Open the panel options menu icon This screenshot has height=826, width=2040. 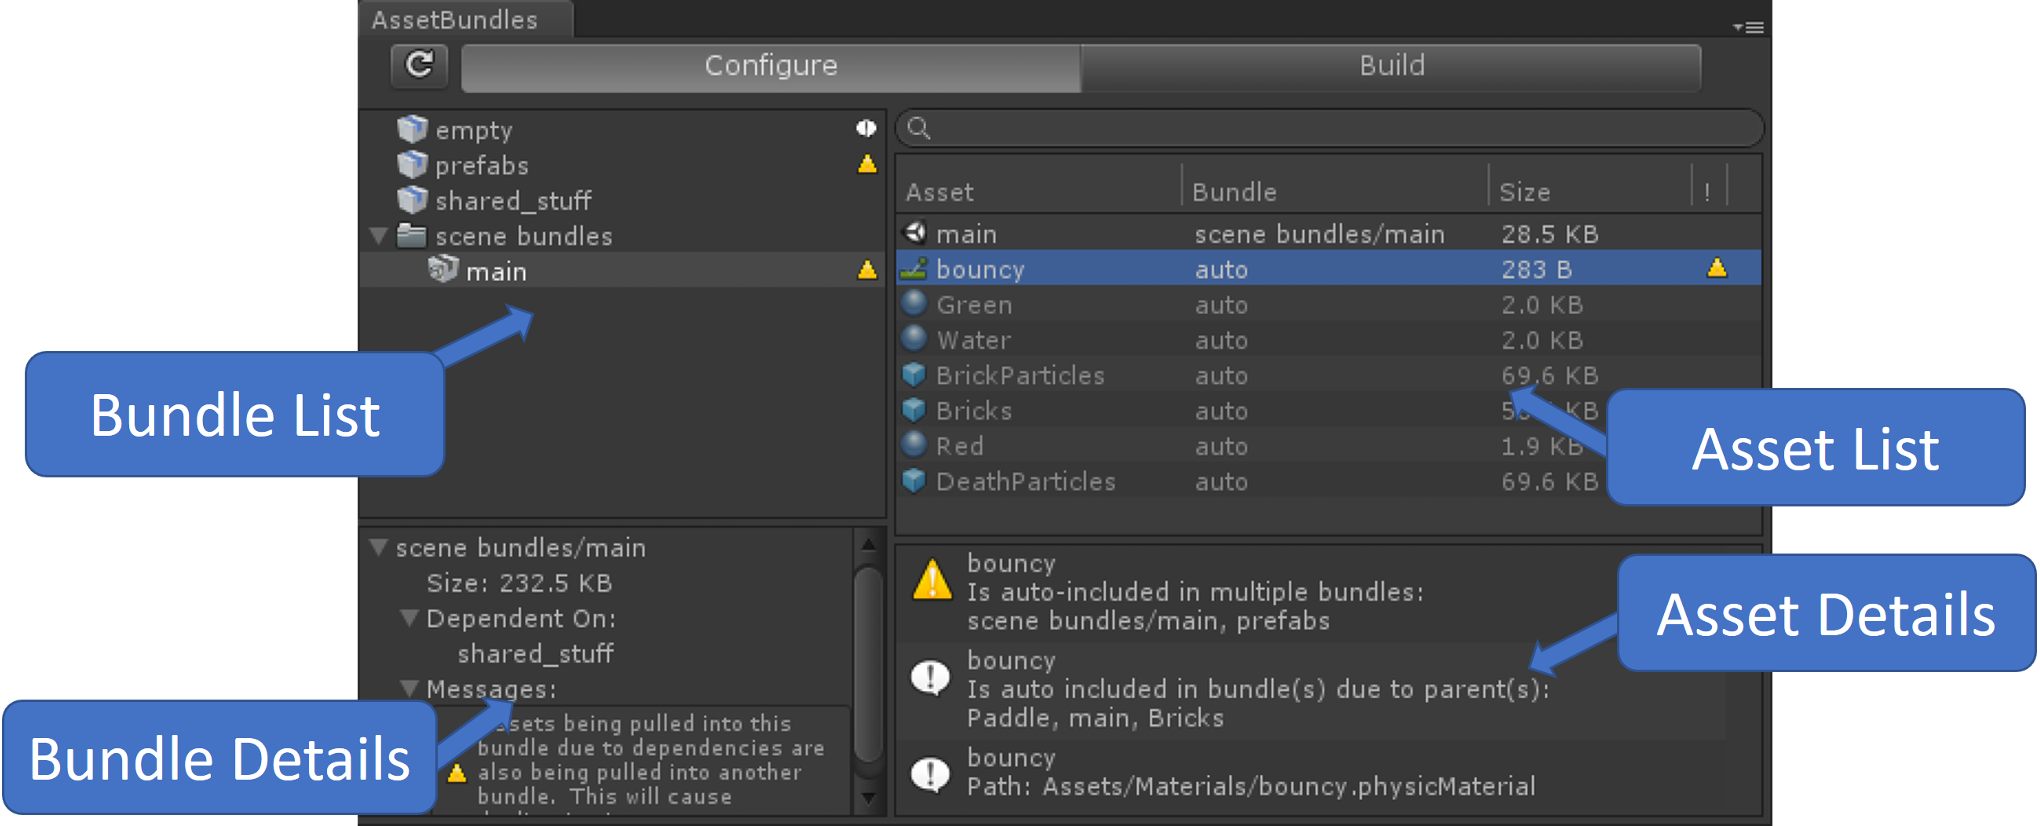coord(1749,27)
